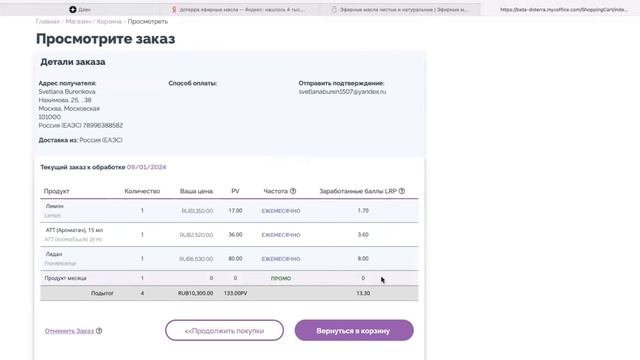Image resolution: width=640 pixels, height=360 pixels.
Task: Click the recipient name Svetlana Burenkova
Action: point(67,92)
